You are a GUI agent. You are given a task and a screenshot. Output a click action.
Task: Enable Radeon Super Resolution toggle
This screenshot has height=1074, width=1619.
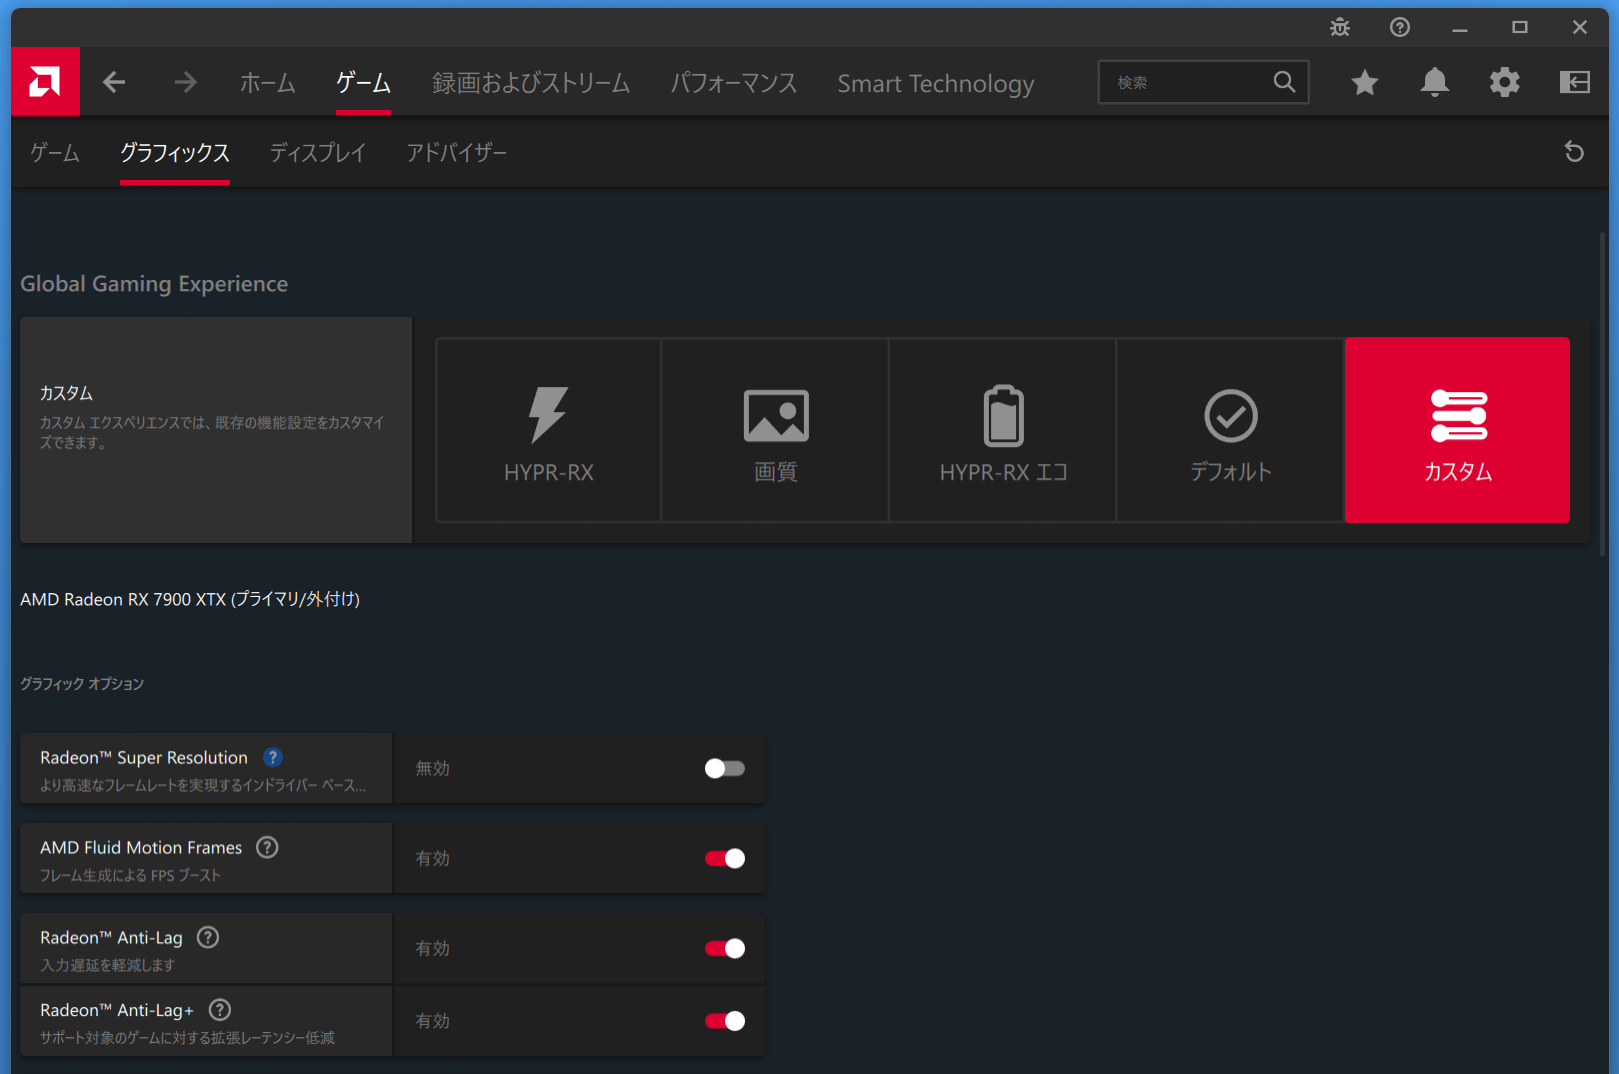(x=725, y=768)
